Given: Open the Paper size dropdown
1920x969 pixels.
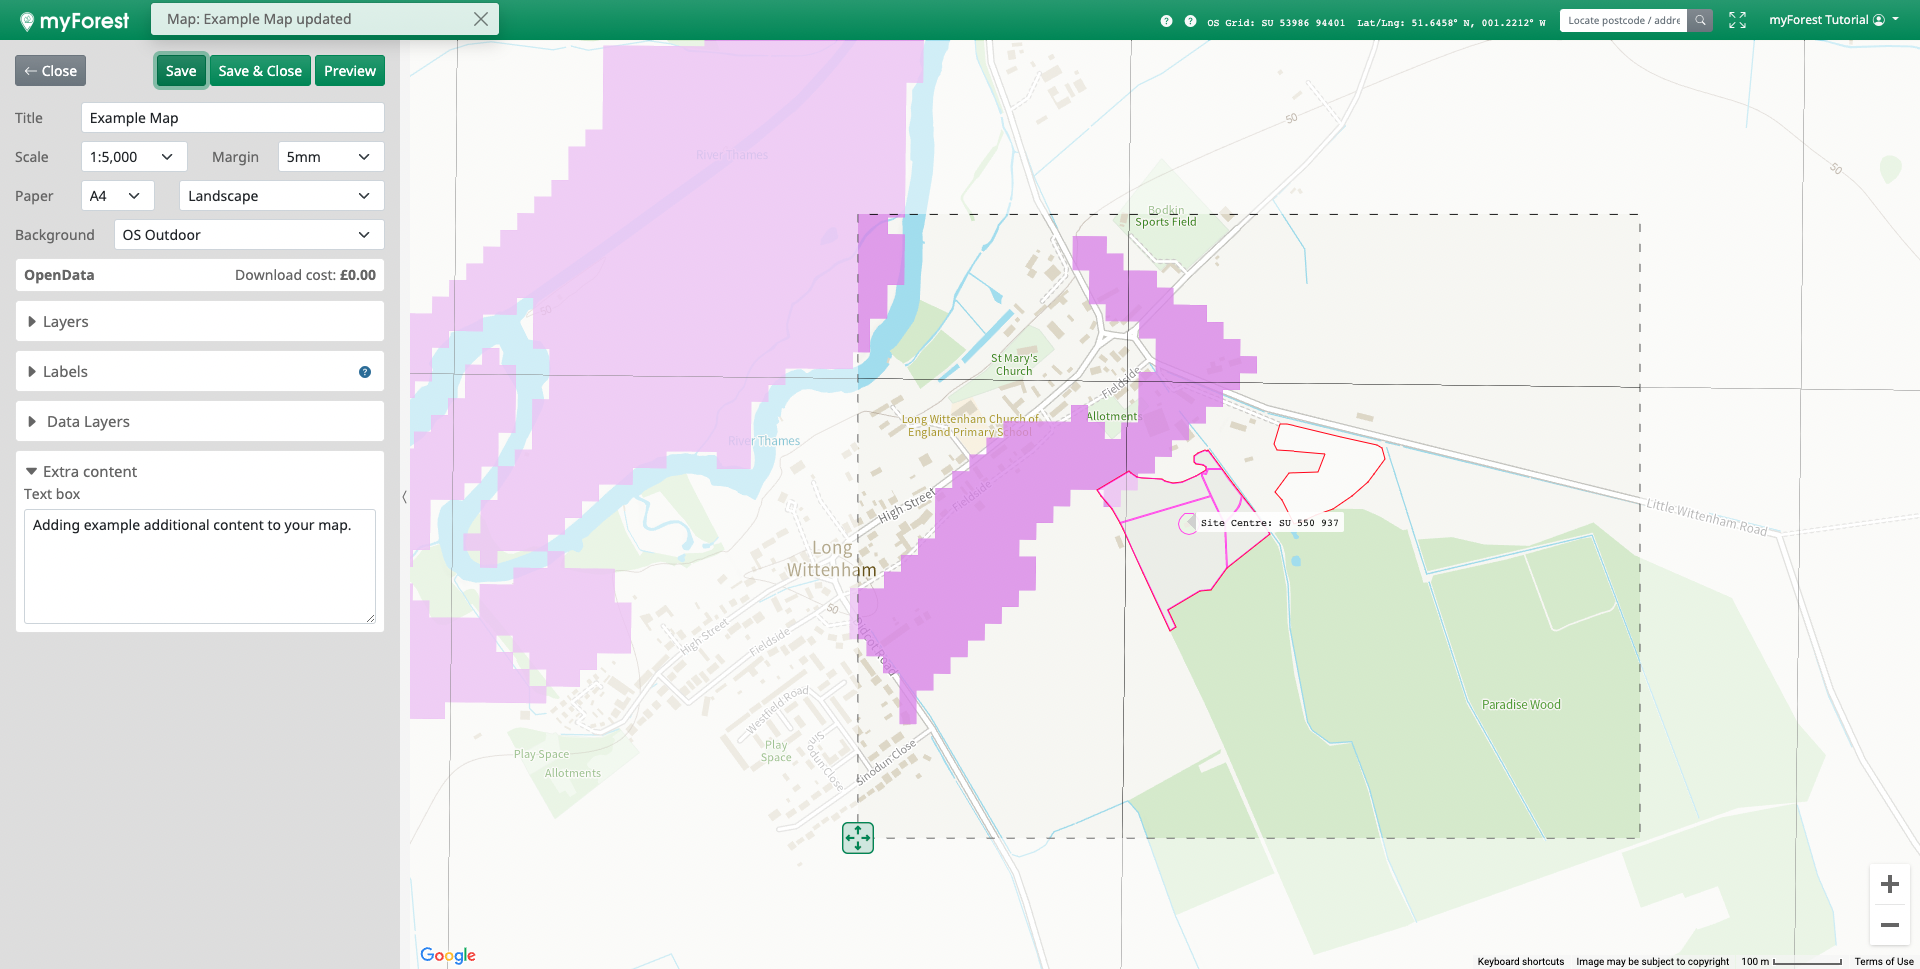Looking at the screenshot, I should (x=117, y=196).
